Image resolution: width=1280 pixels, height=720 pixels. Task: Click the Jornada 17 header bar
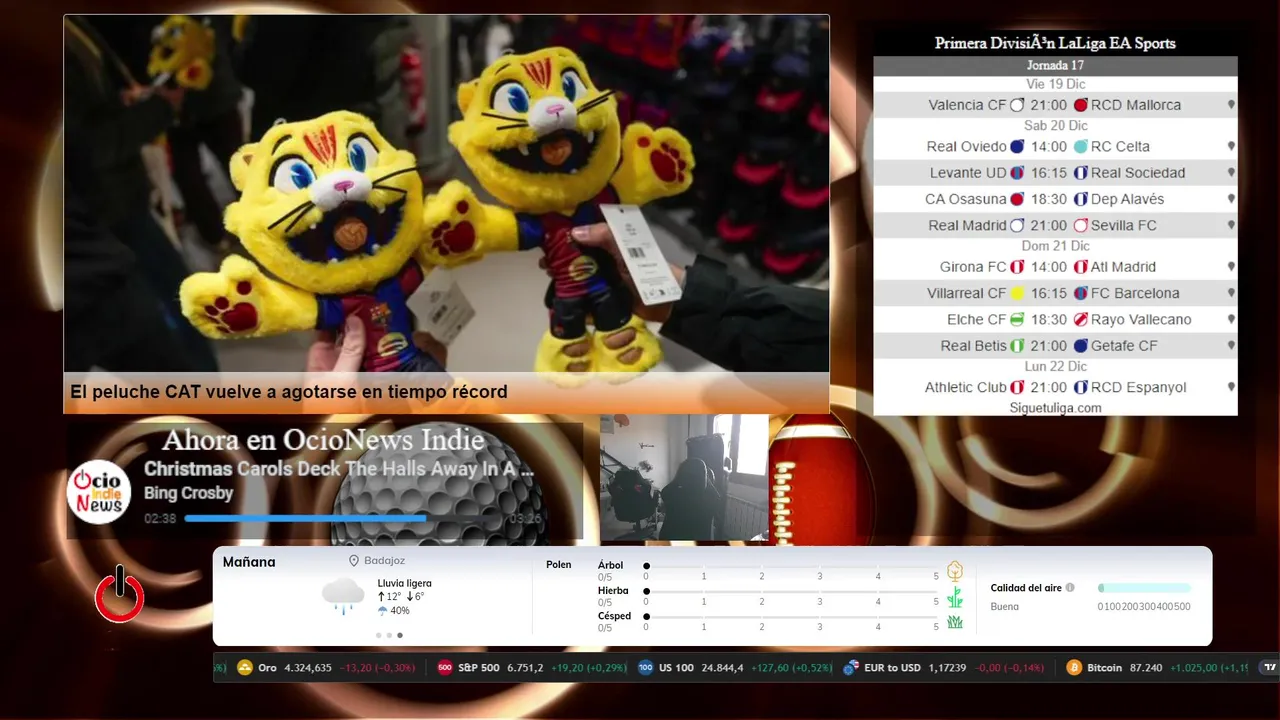(1055, 66)
